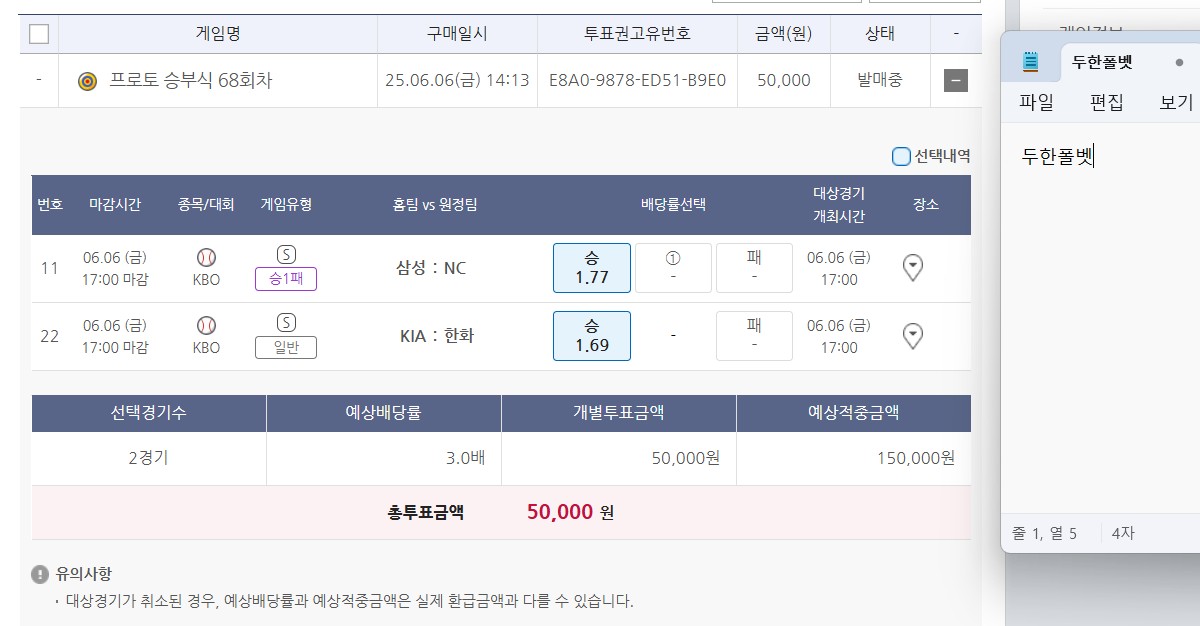The width and height of the screenshot is (1200, 626).
Task: Click the baseball icon for 삼성 vs NC
Action: click(x=206, y=257)
